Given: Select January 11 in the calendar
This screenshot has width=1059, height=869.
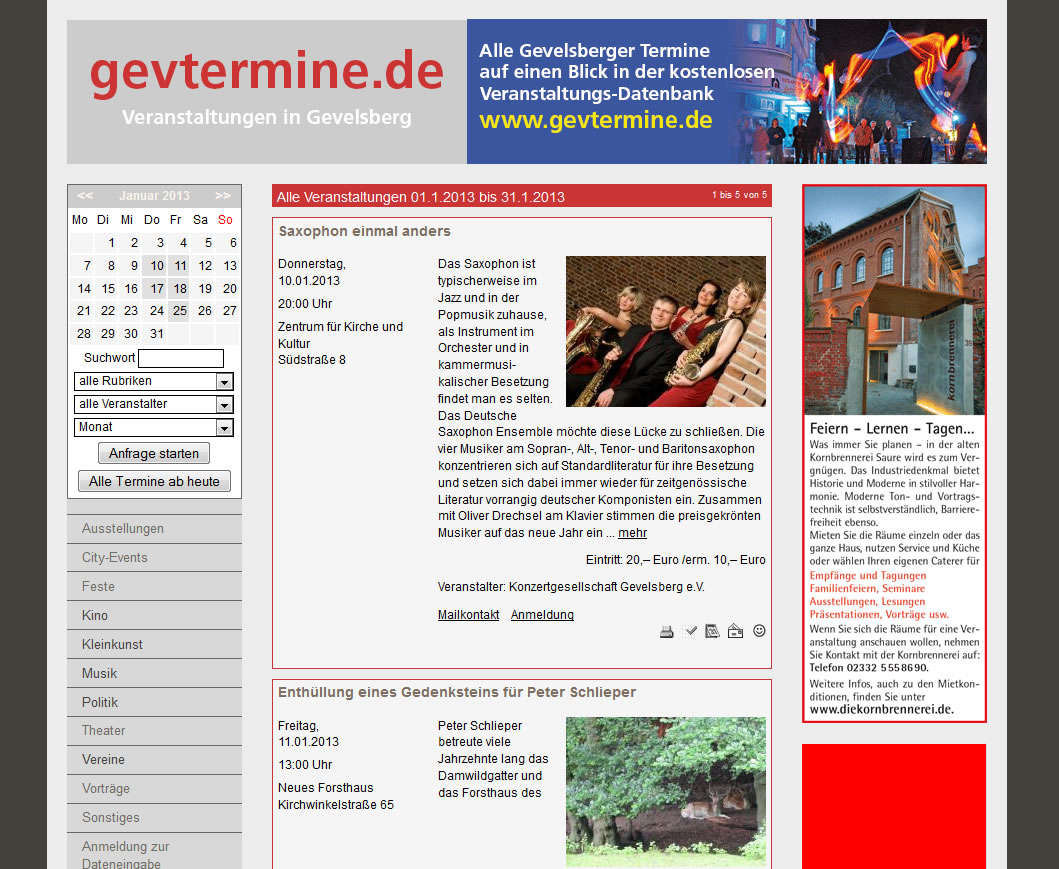Looking at the screenshot, I should (180, 266).
